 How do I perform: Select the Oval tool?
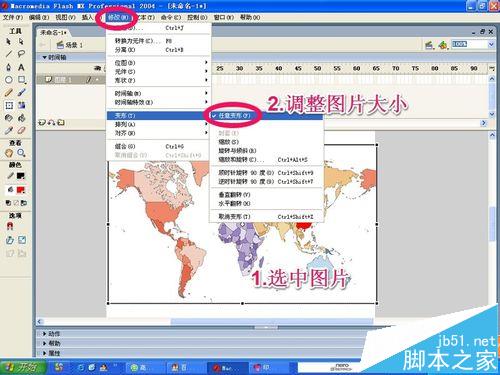coord(9,80)
